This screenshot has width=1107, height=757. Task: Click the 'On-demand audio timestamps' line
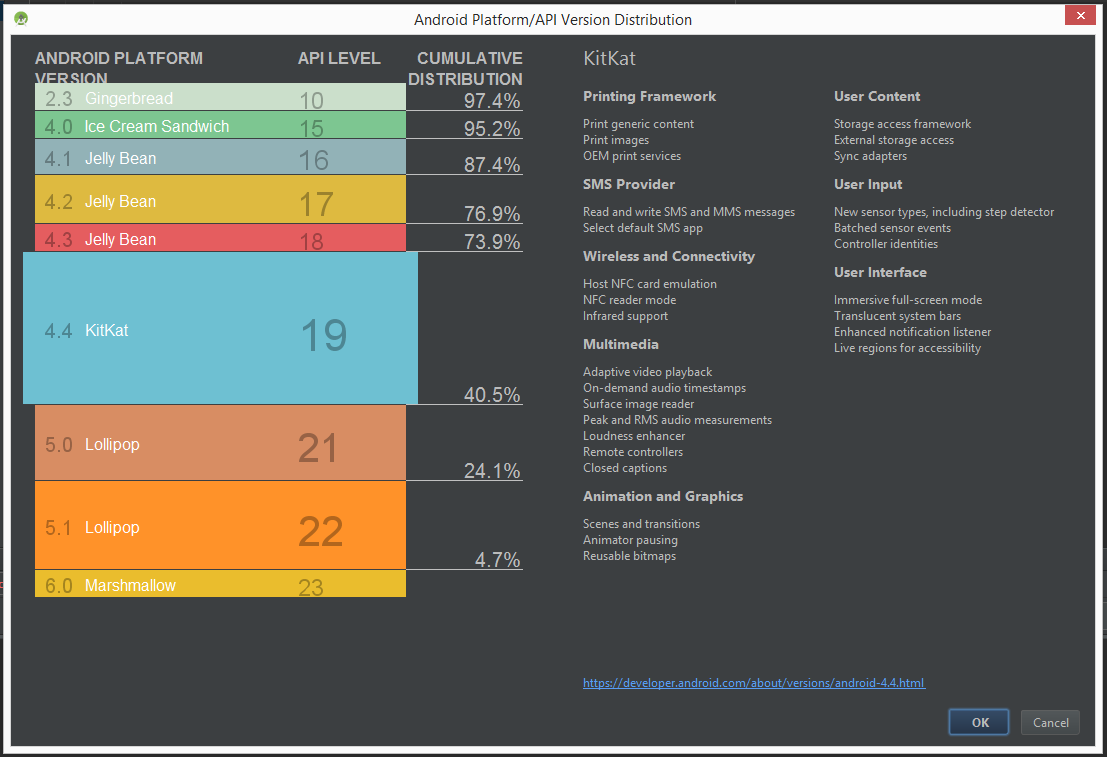pos(664,388)
